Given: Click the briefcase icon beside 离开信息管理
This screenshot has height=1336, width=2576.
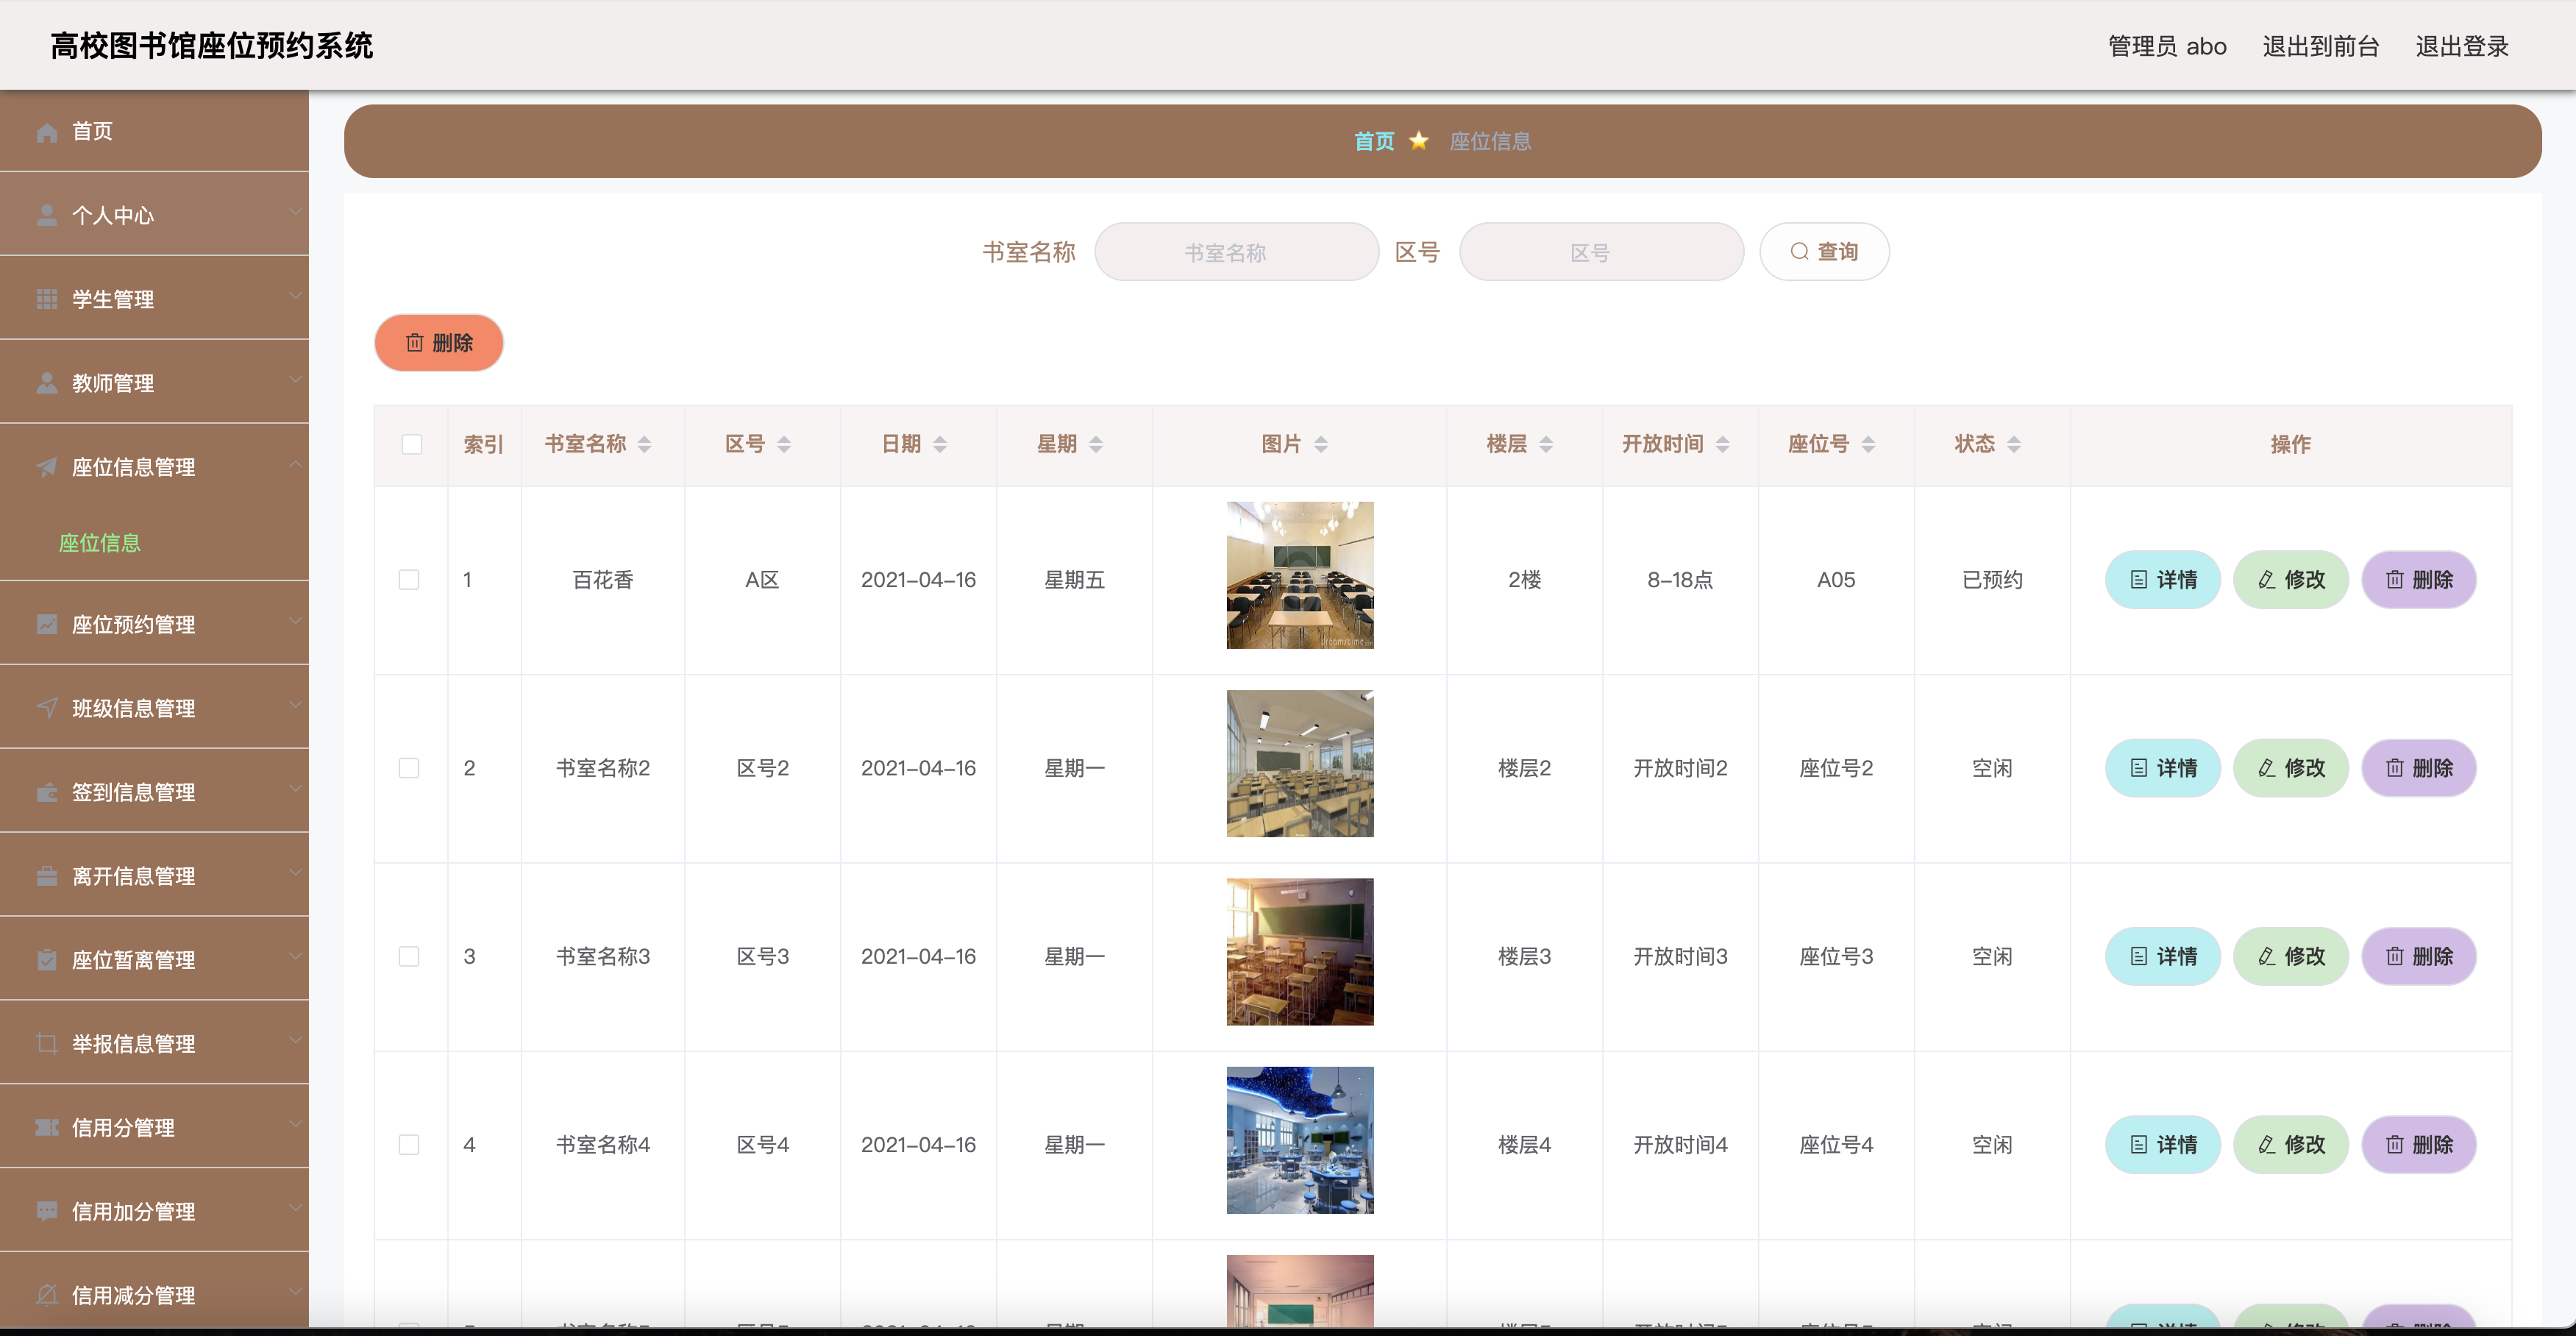Looking at the screenshot, I should tap(47, 877).
